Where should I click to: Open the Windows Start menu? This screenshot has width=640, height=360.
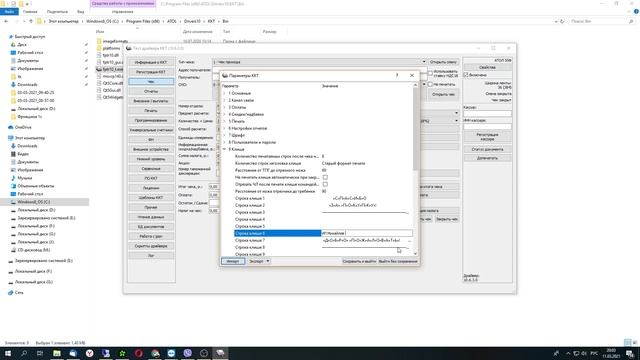(x=8, y=353)
